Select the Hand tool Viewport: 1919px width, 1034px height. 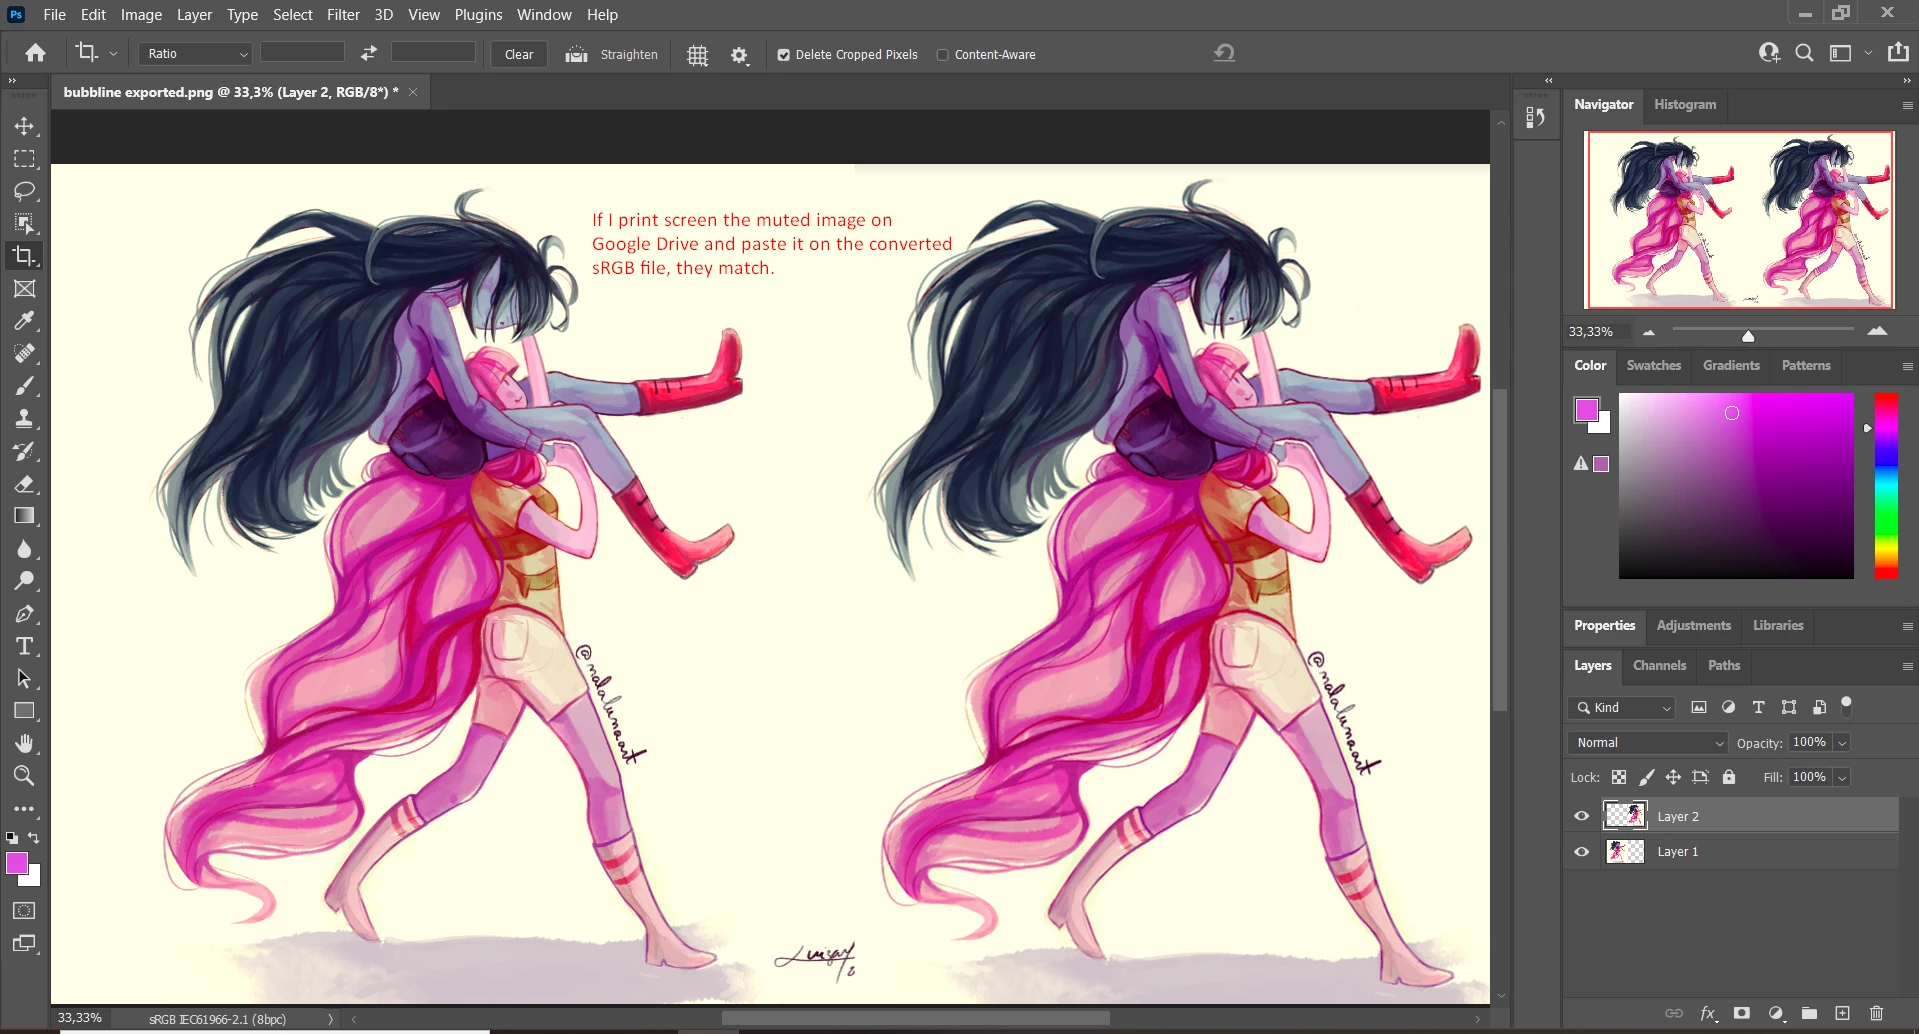24,743
